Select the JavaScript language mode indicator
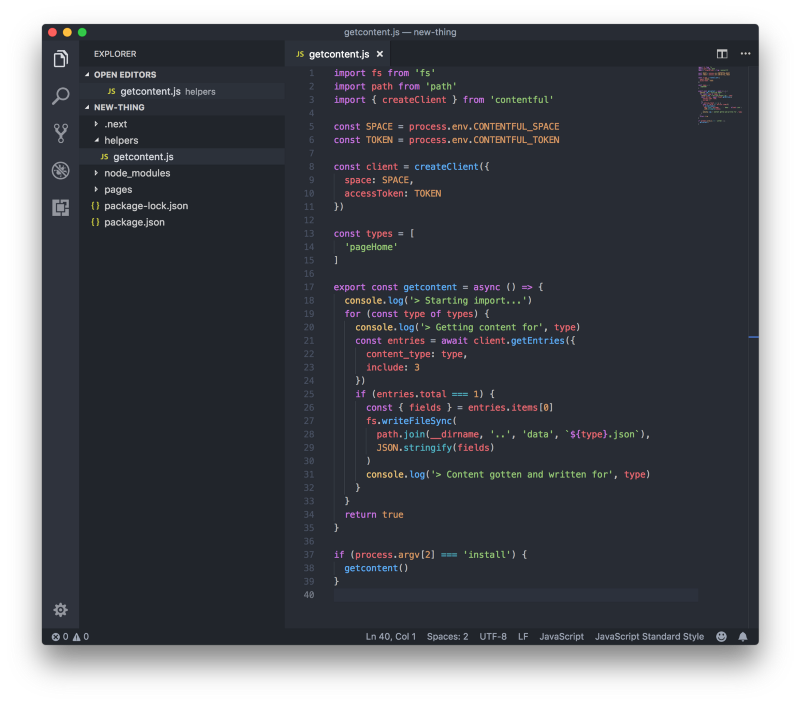Screen dimensions: 800x704 pos(561,636)
